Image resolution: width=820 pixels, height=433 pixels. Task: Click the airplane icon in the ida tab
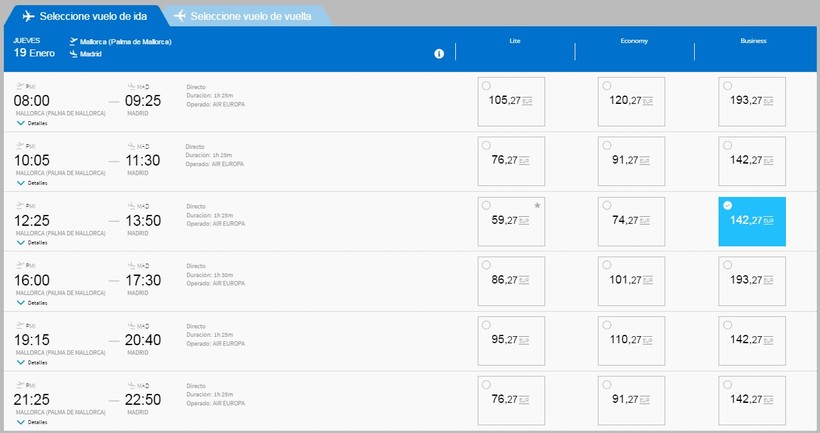pyautogui.click(x=28, y=17)
